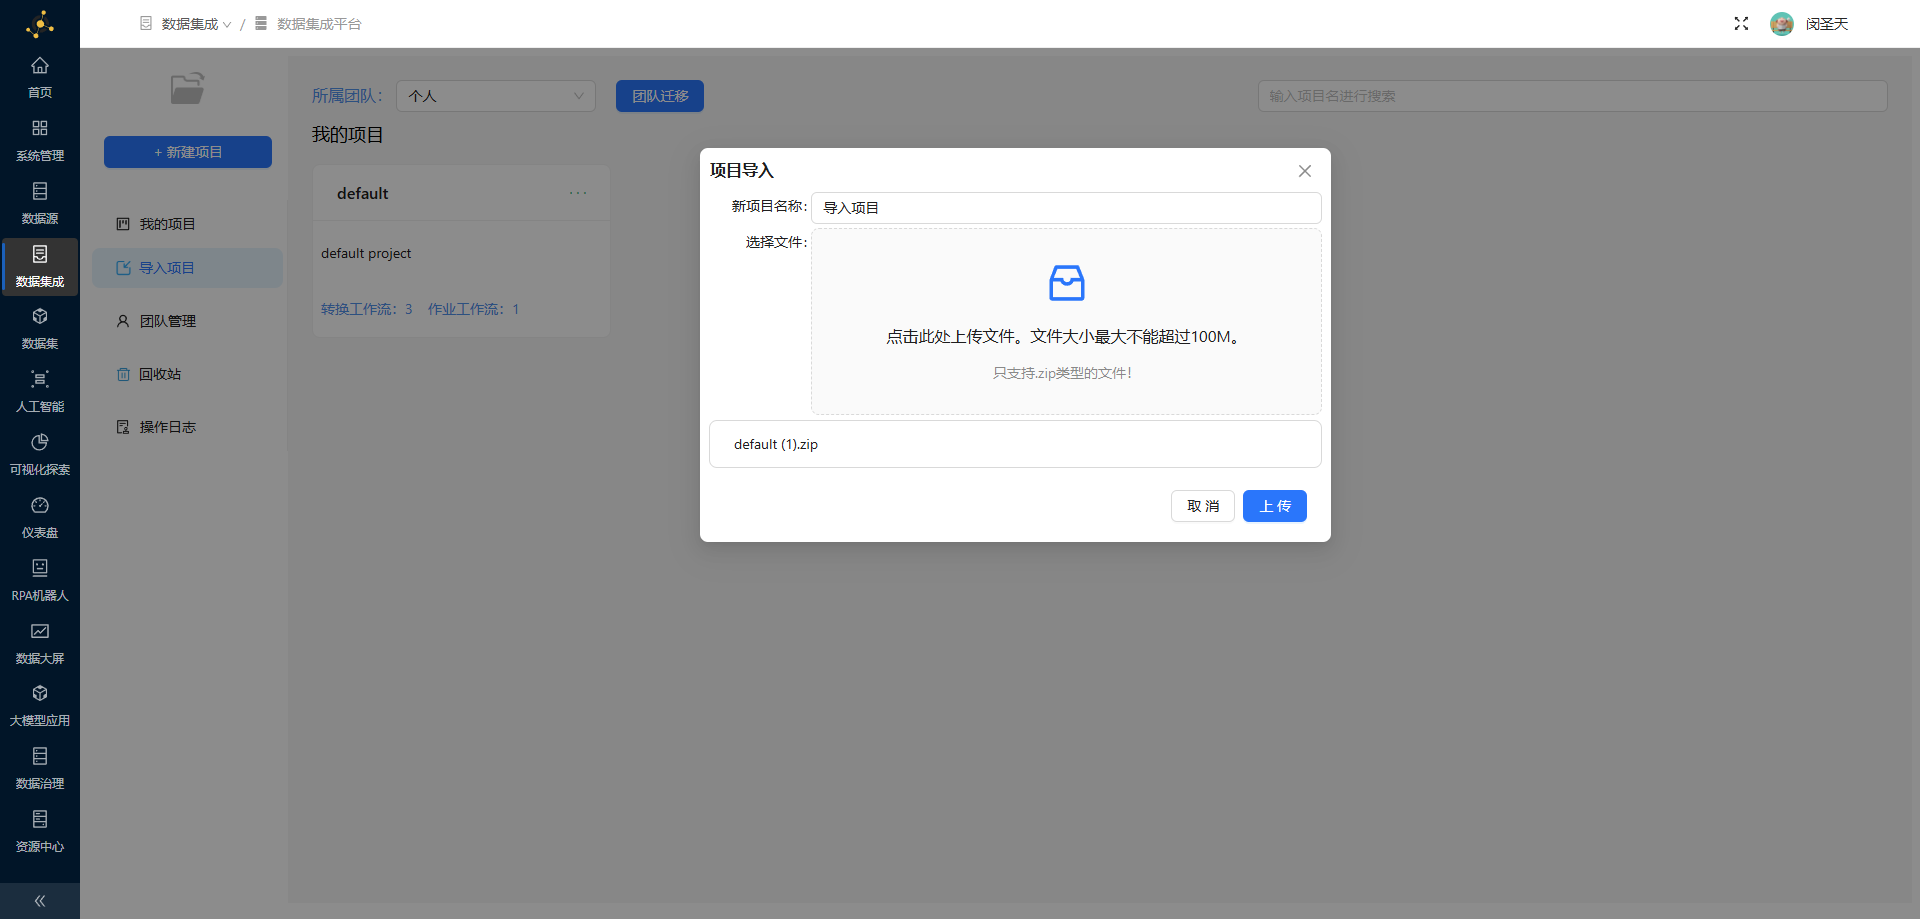This screenshot has height=919, width=1920.
Task: Toggle fullscreen icon in top bar
Action: (1741, 24)
